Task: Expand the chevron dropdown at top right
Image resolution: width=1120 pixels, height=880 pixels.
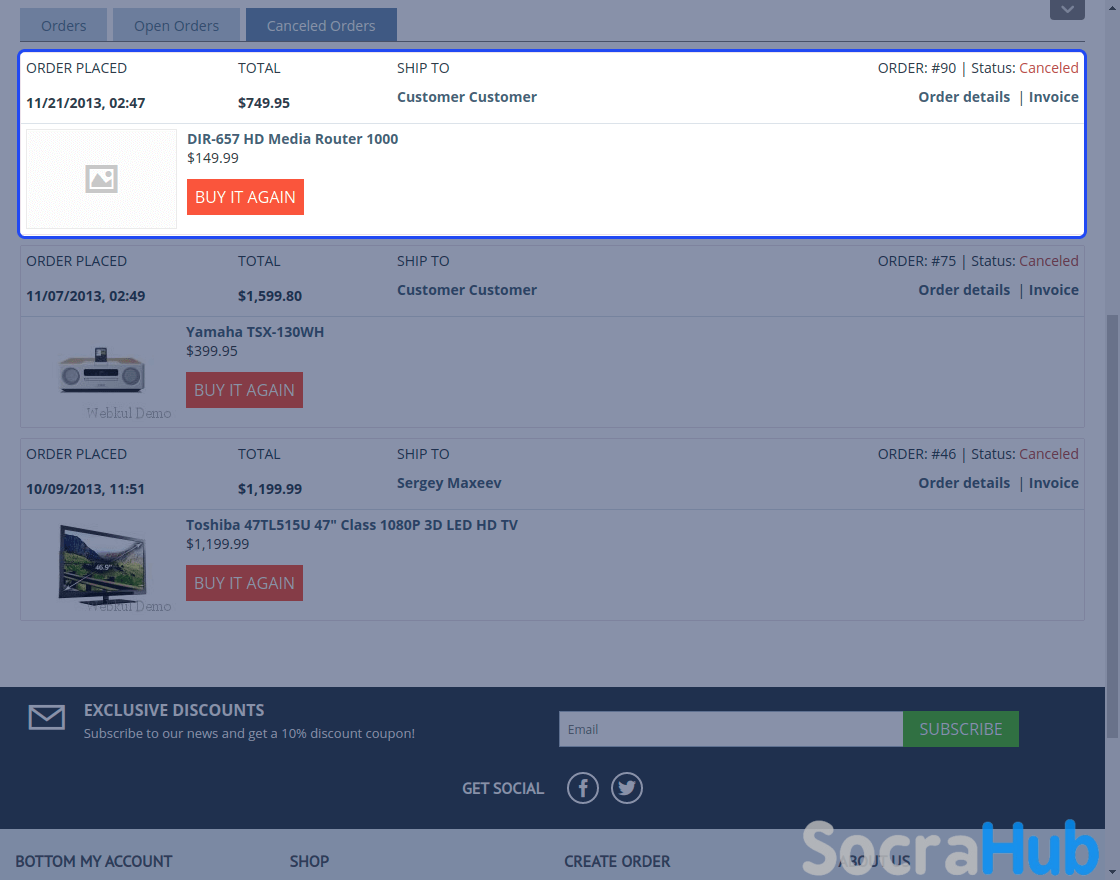Action: click(1067, 9)
